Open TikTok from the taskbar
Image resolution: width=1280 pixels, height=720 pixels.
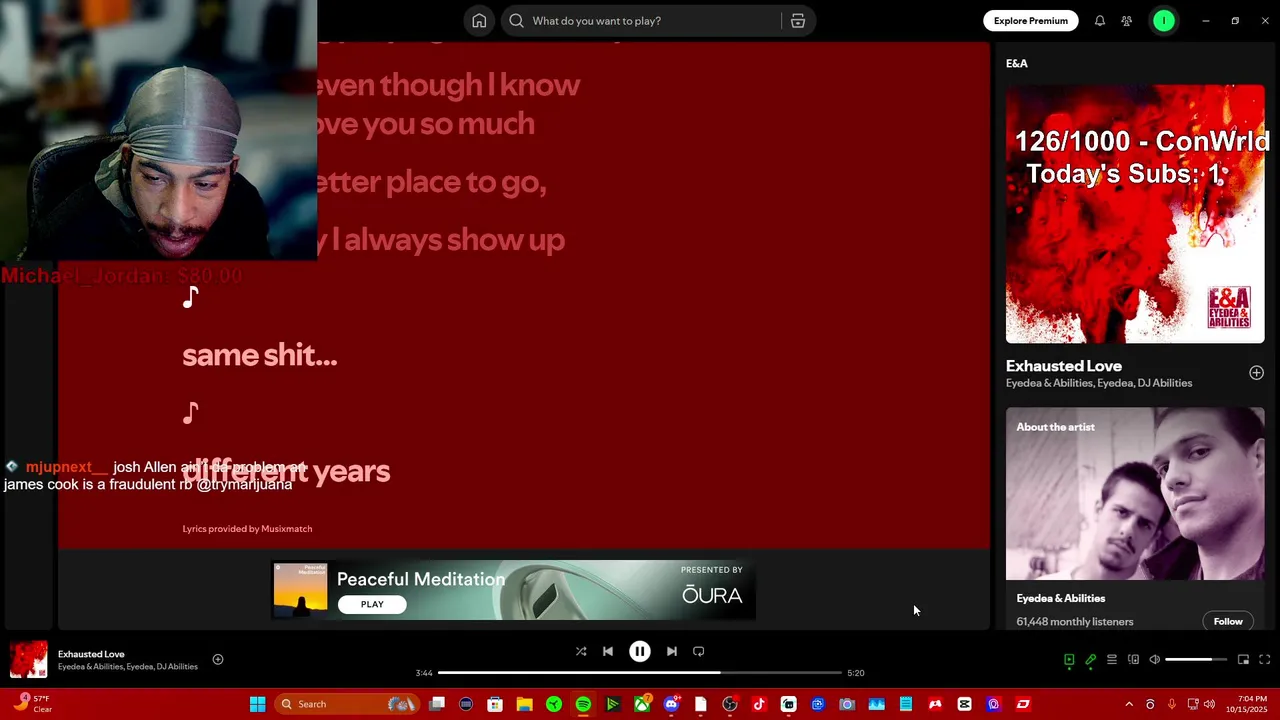[x=759, y=704]
